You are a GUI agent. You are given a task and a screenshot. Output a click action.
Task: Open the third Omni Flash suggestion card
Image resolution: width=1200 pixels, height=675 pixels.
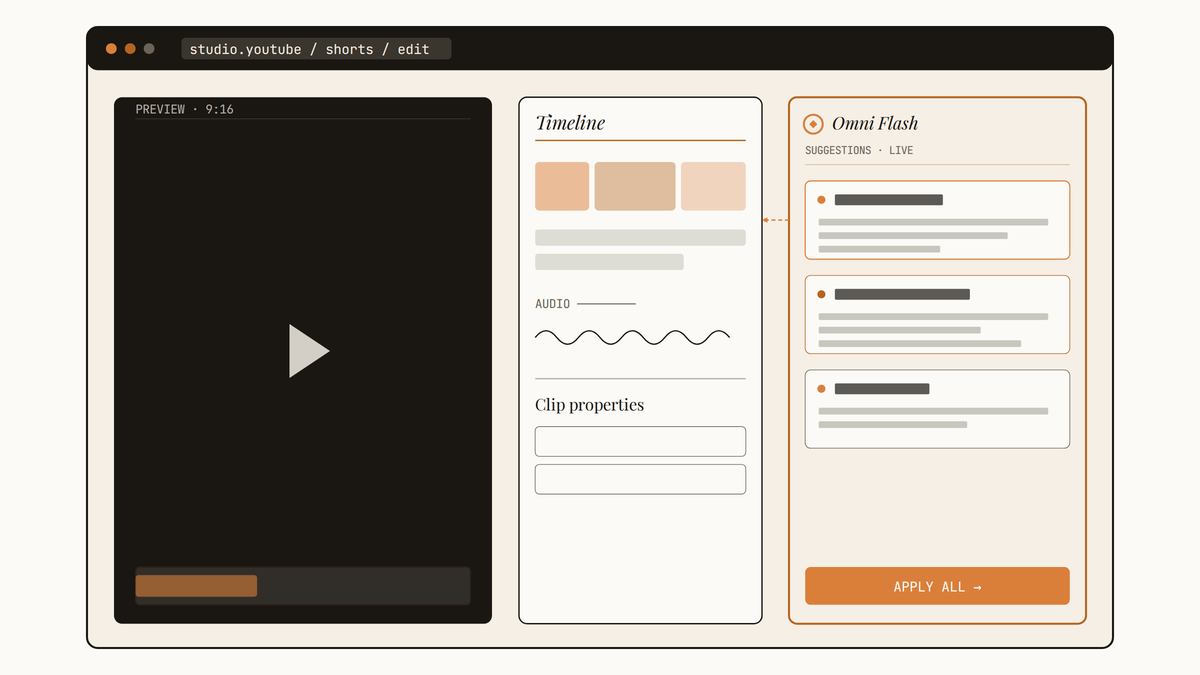937,409
